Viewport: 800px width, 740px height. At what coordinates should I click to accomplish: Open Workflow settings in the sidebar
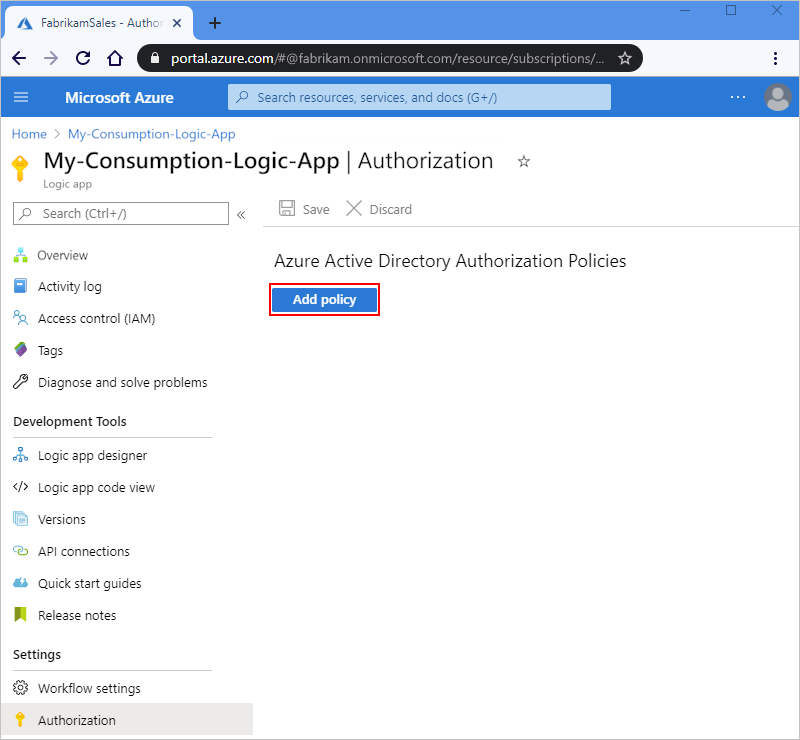click(89, 689)
